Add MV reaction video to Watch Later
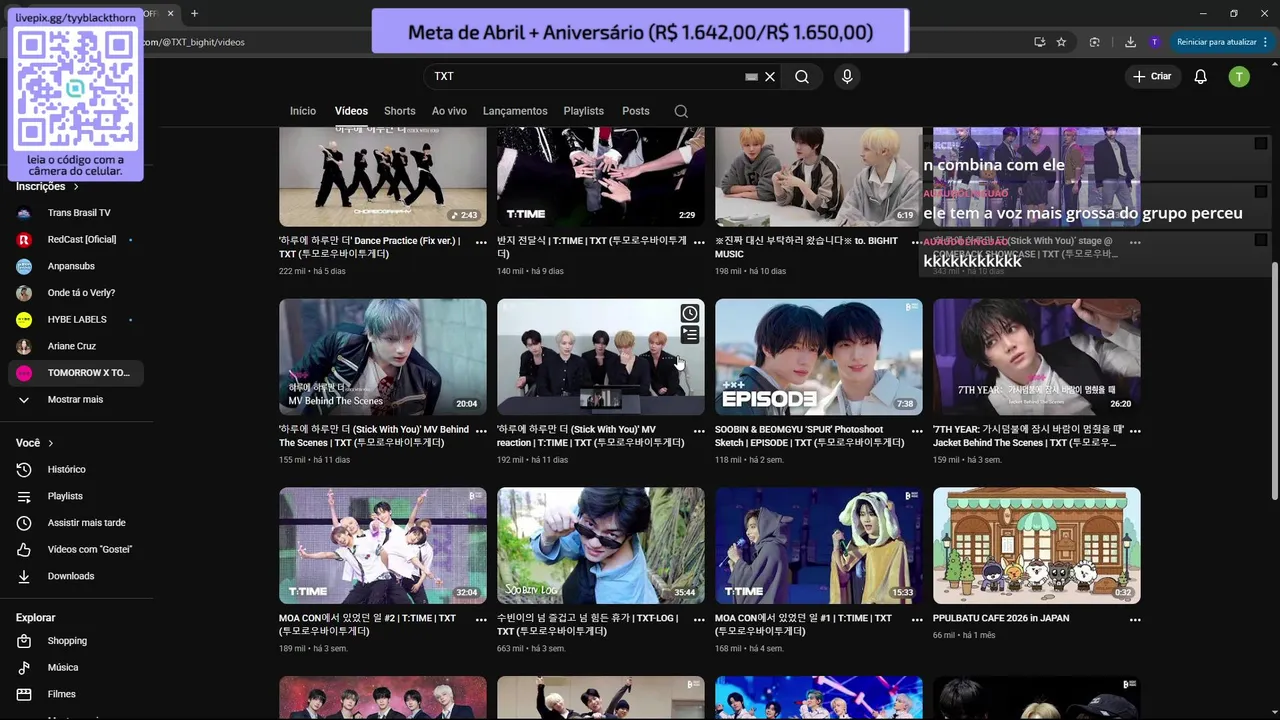The height and width of the screenshot is (720, 1280). [690, 313]
